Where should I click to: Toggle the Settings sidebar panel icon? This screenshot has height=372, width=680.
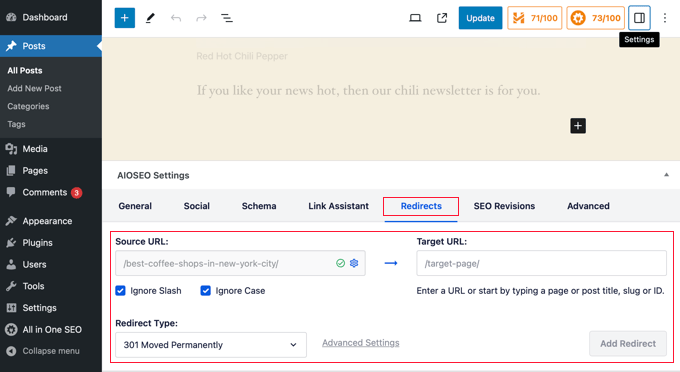(x=639, y=18)
